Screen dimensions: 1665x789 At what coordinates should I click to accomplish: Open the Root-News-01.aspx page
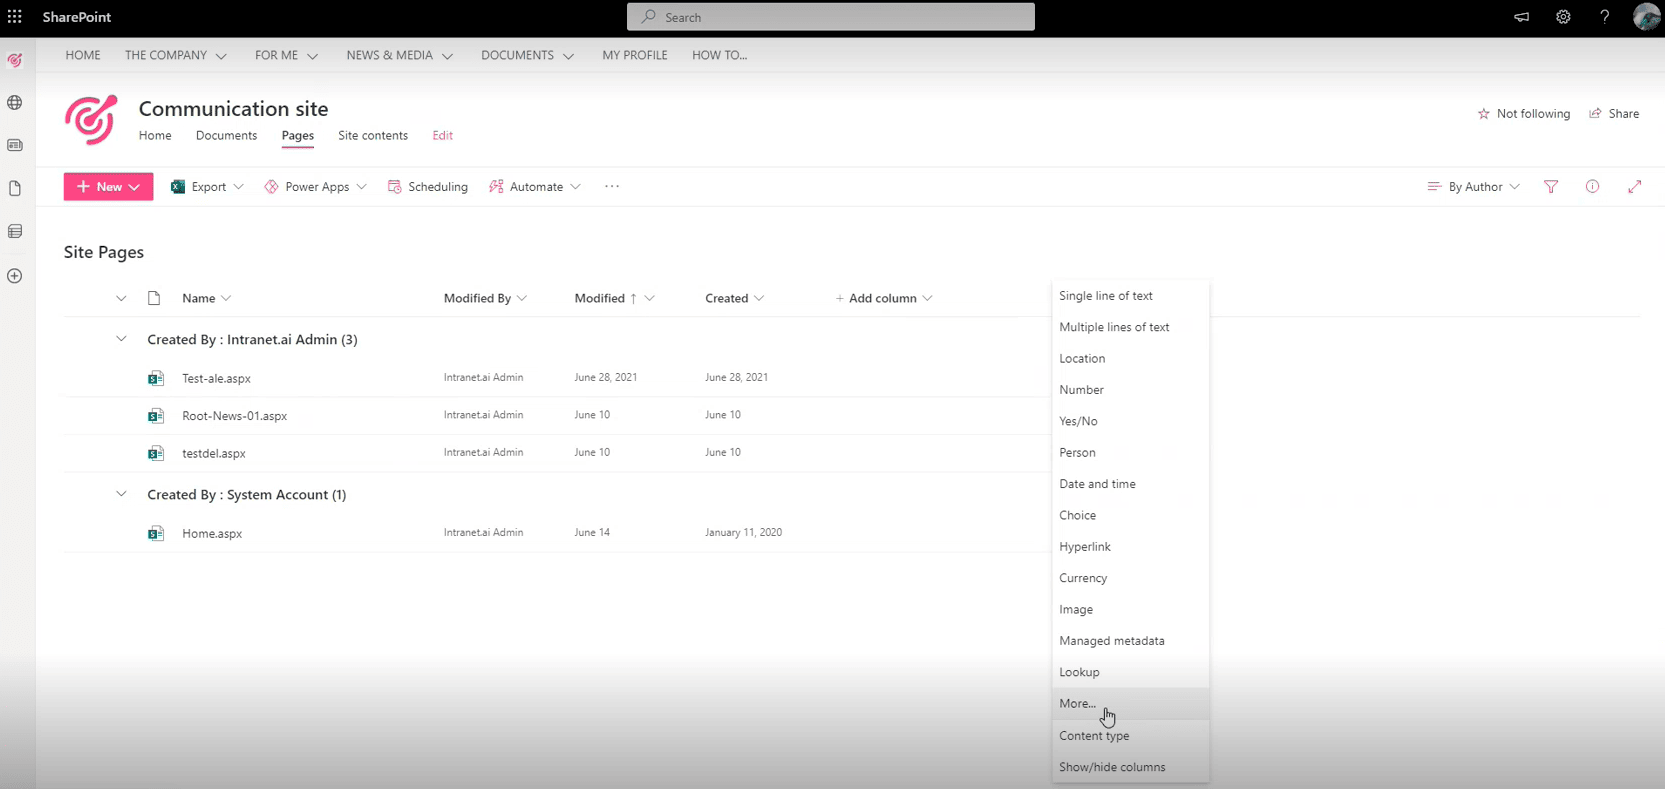click(x=234, y=416)
